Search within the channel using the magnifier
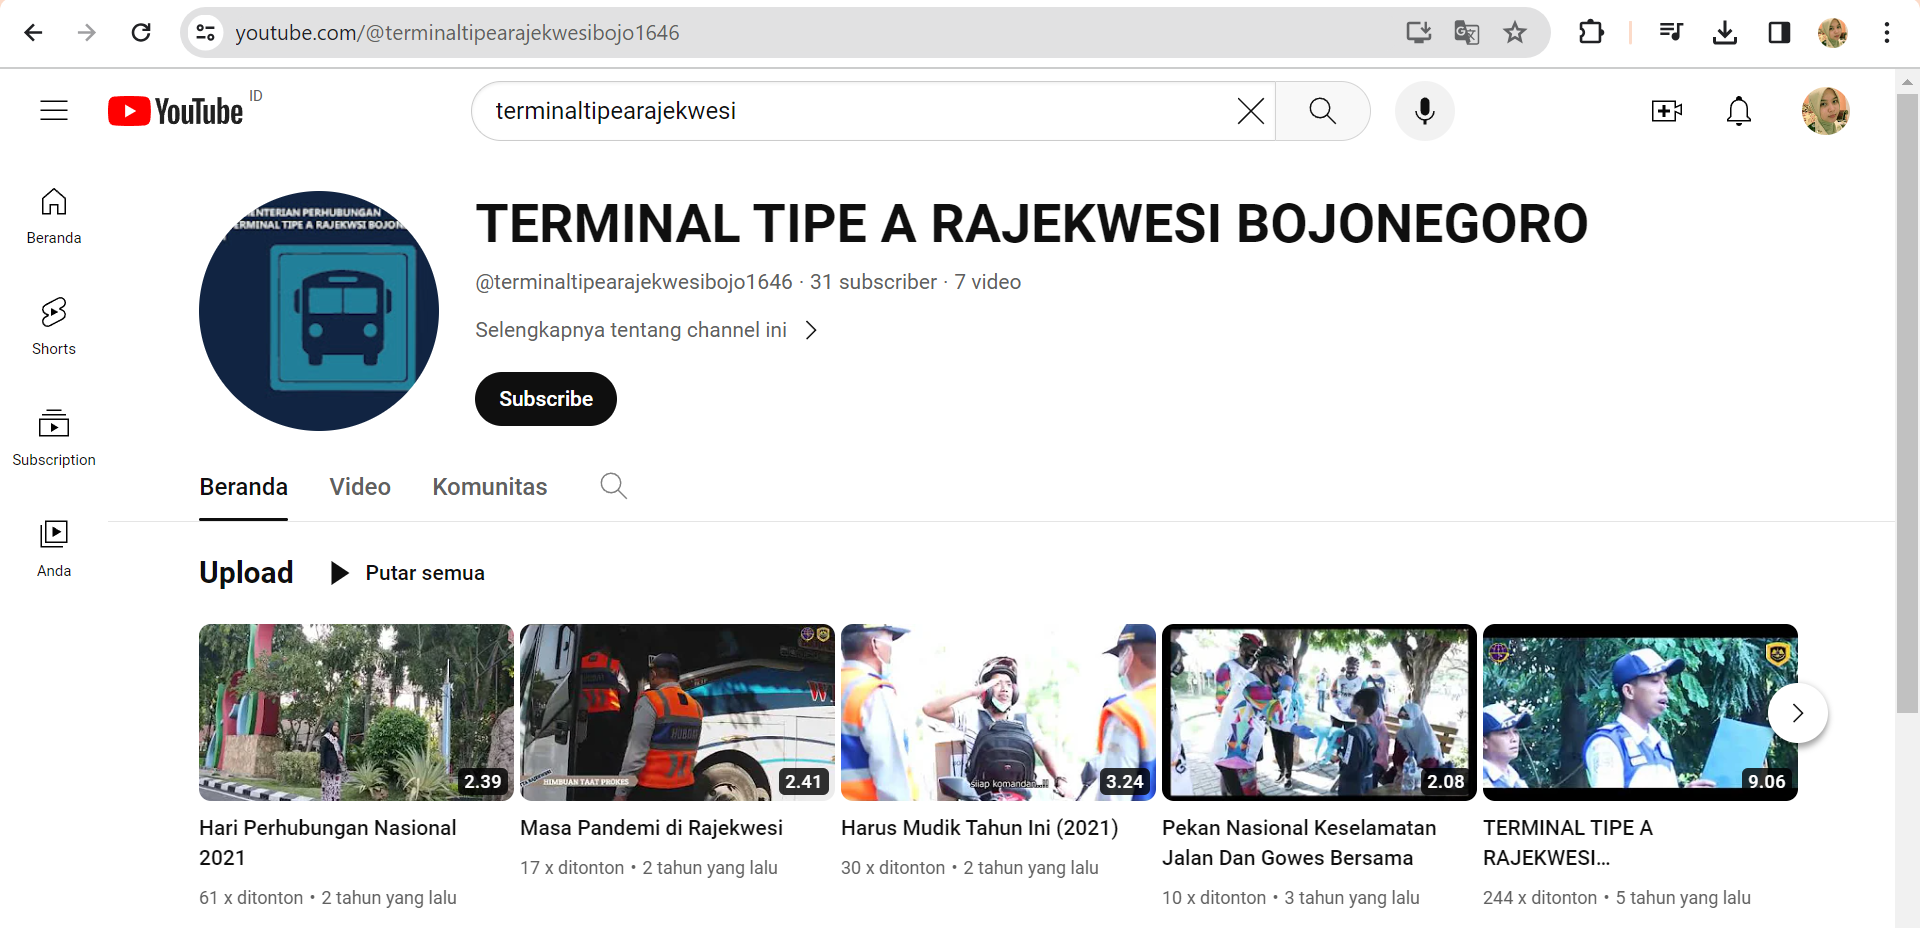Image resolution: width=1920 pixels, height=928 pixels. click(x=613, y=486)
